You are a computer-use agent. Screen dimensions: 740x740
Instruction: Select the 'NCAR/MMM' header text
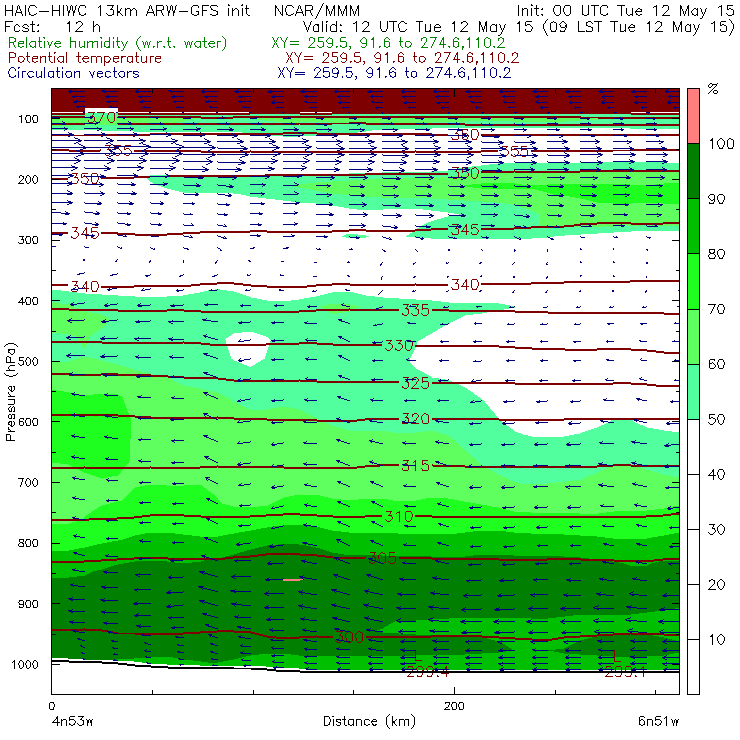pyautogui.click(x=317, y=11)
